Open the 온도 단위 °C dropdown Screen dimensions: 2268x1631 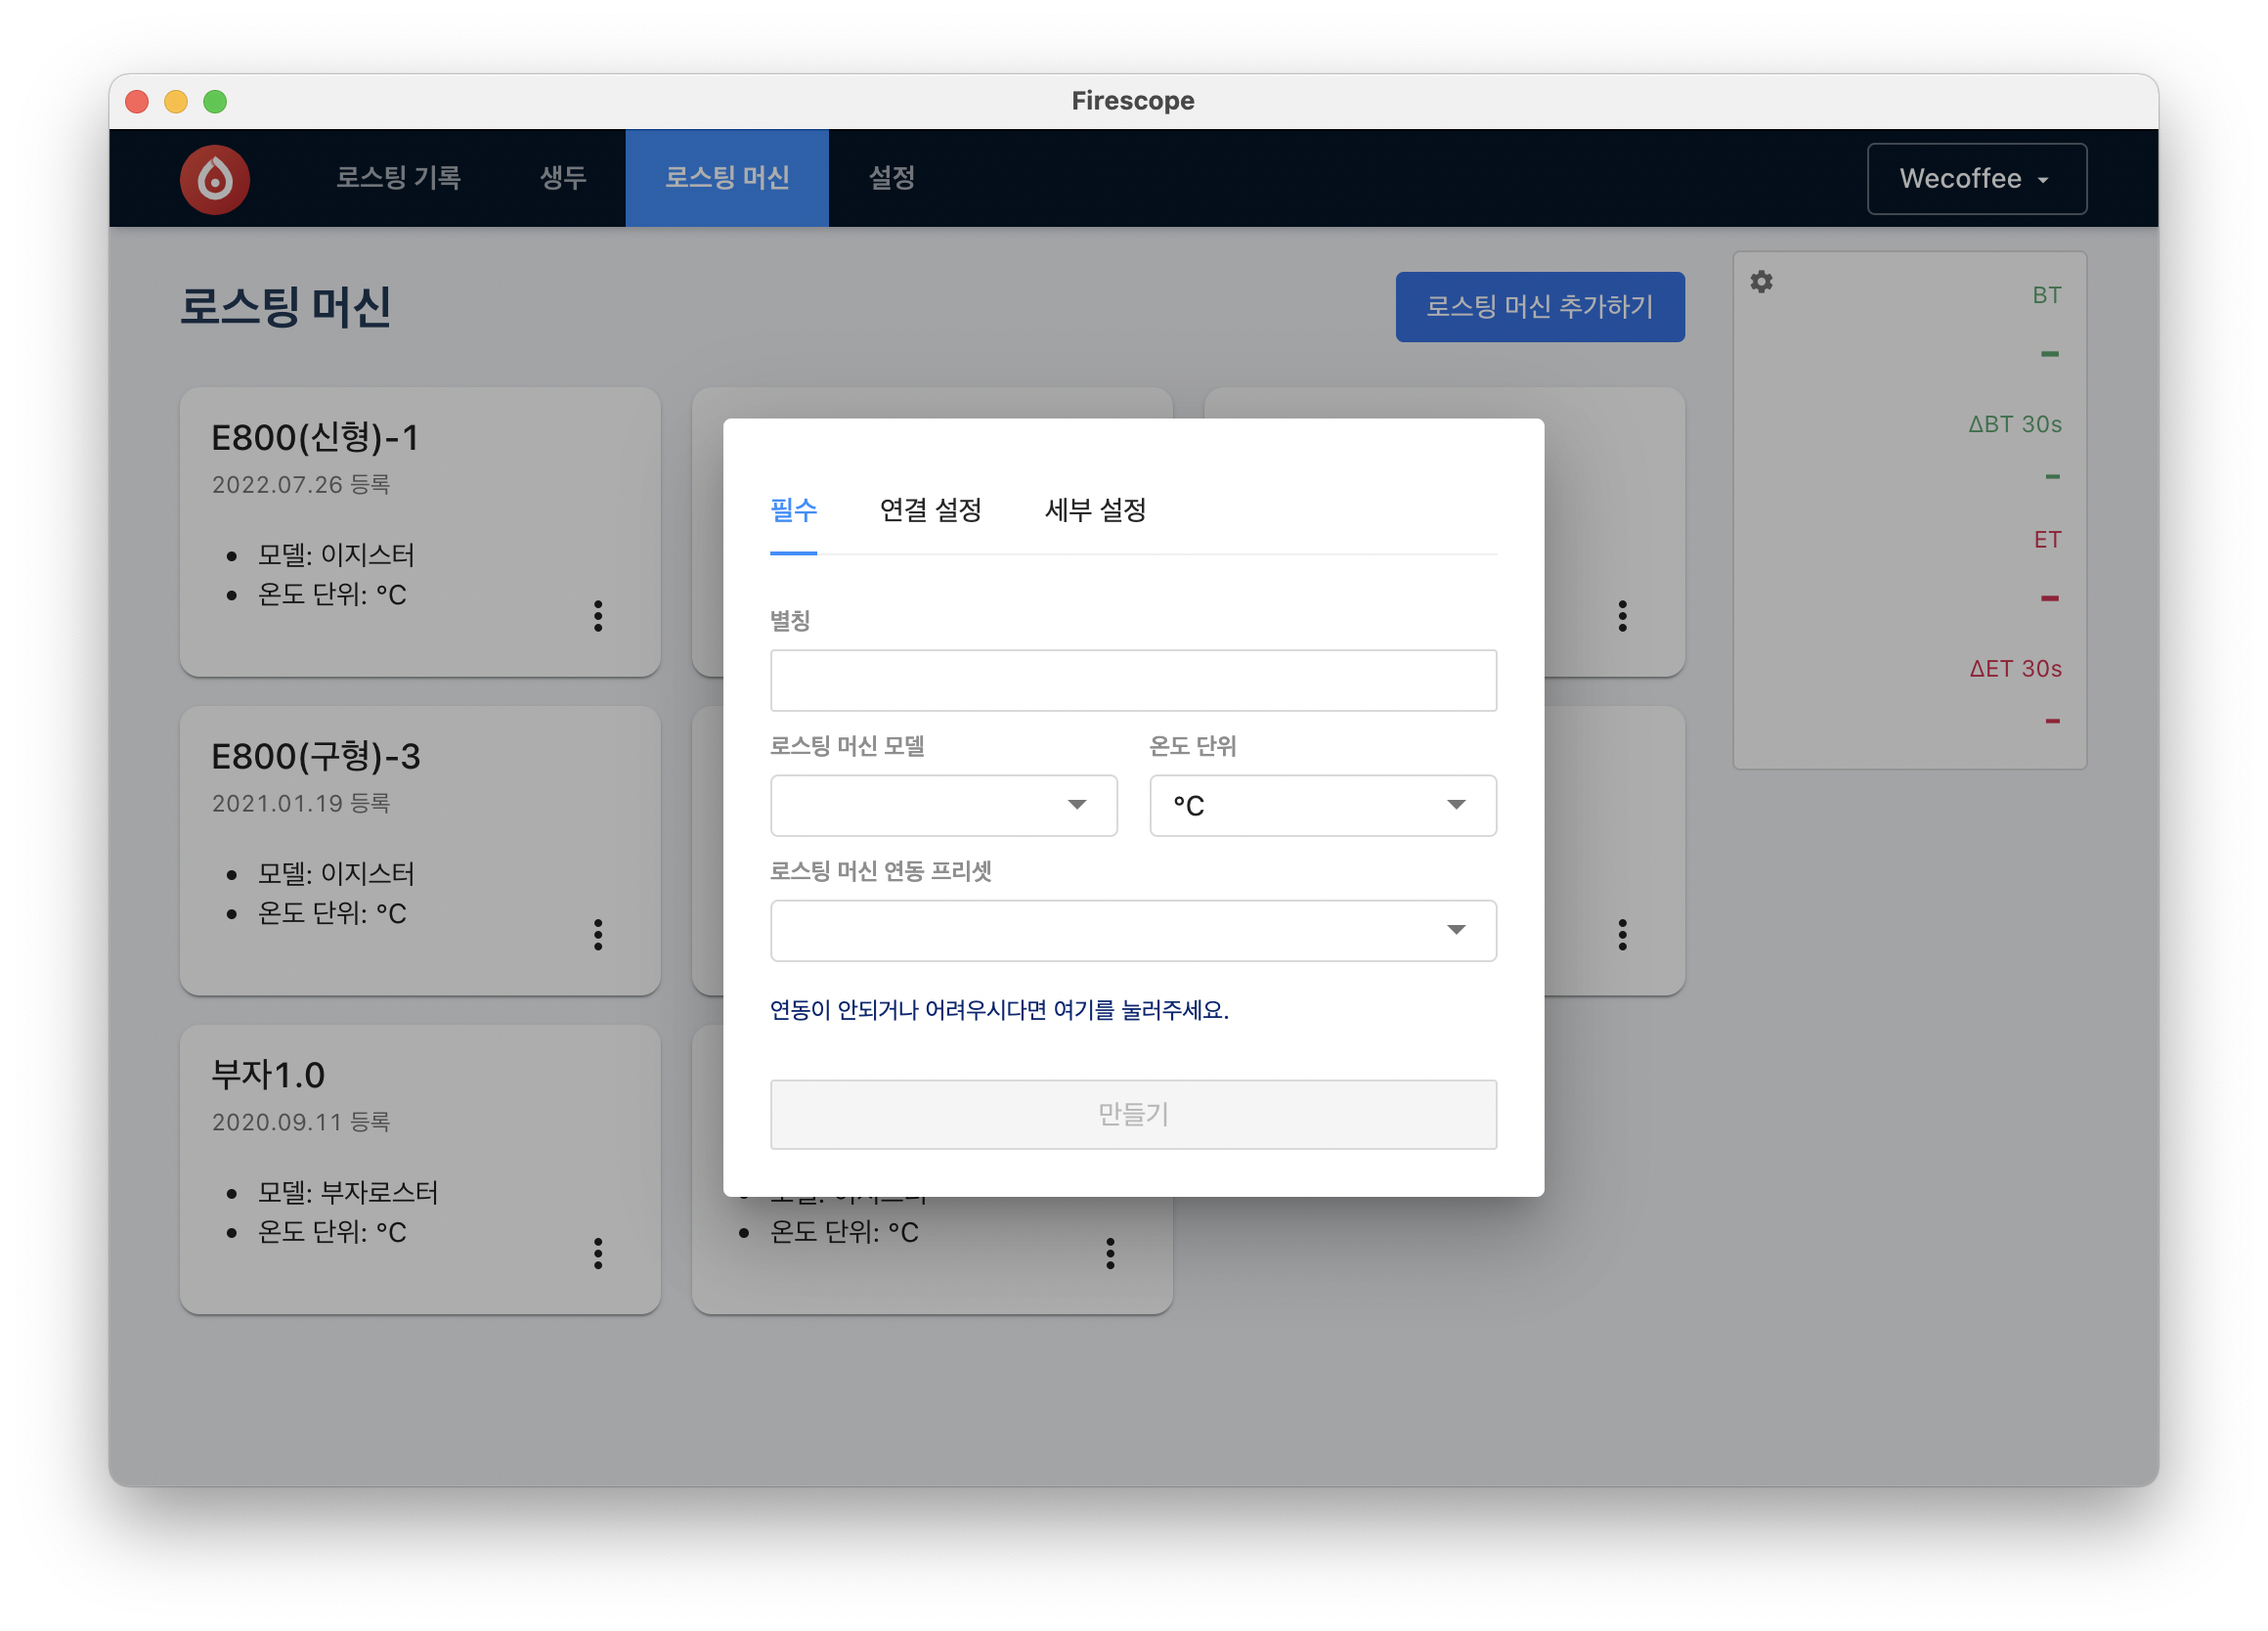(x=1322, y=805)
